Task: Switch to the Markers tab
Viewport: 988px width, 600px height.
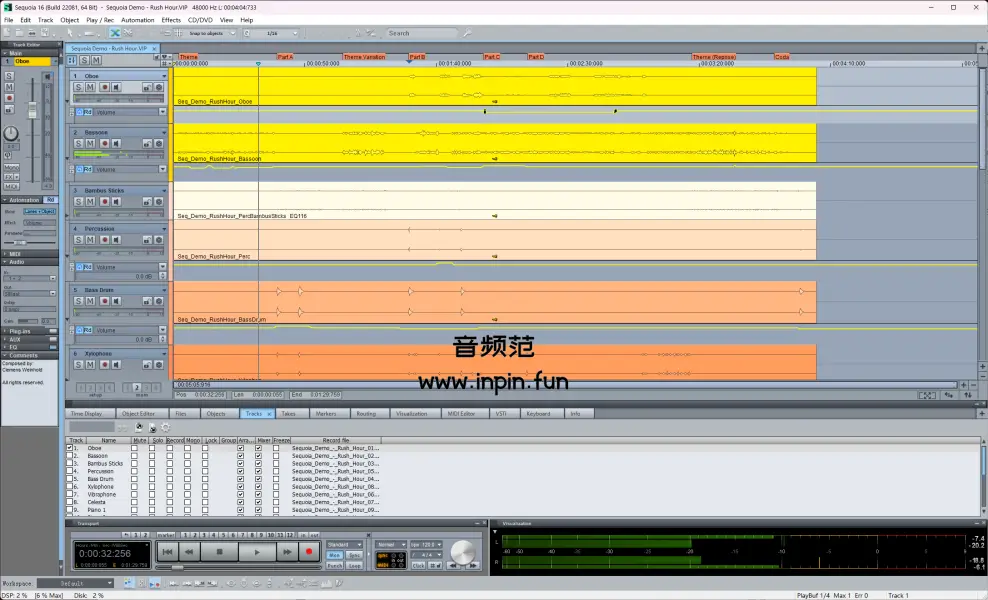Action: [326, 413]
